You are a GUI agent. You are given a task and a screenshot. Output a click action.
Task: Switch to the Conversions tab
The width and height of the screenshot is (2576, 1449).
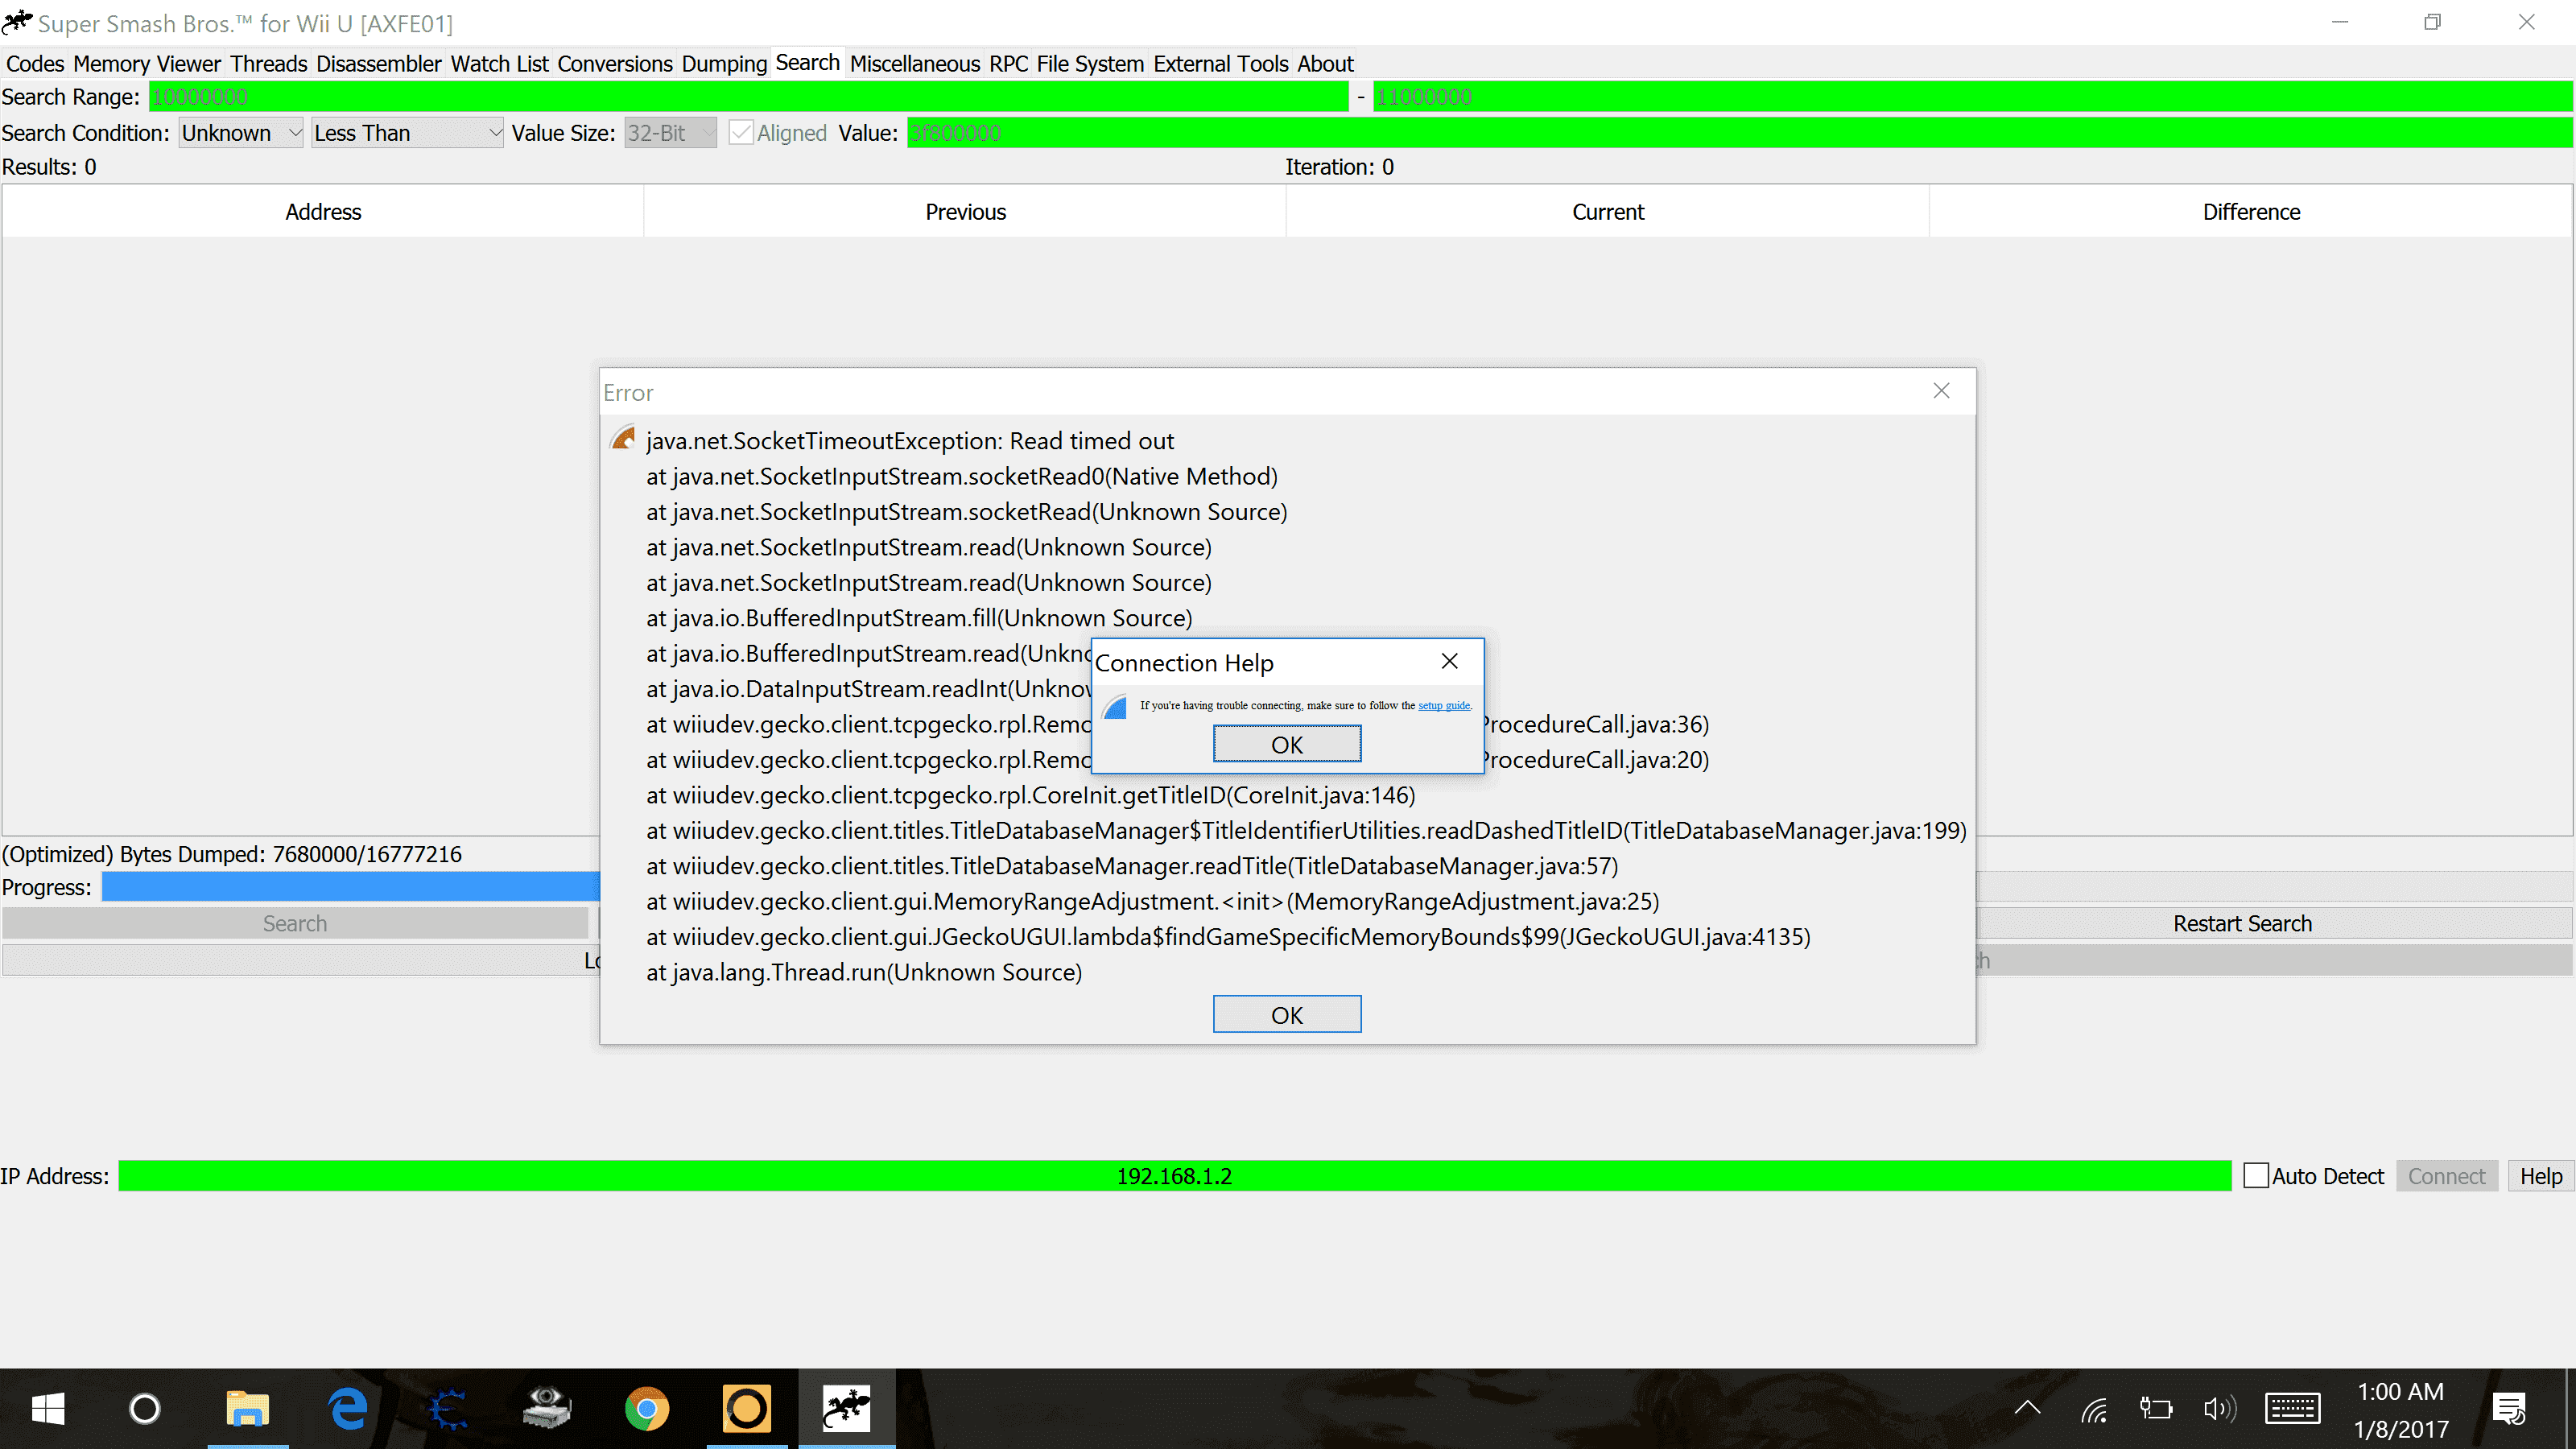click(615, 64)
